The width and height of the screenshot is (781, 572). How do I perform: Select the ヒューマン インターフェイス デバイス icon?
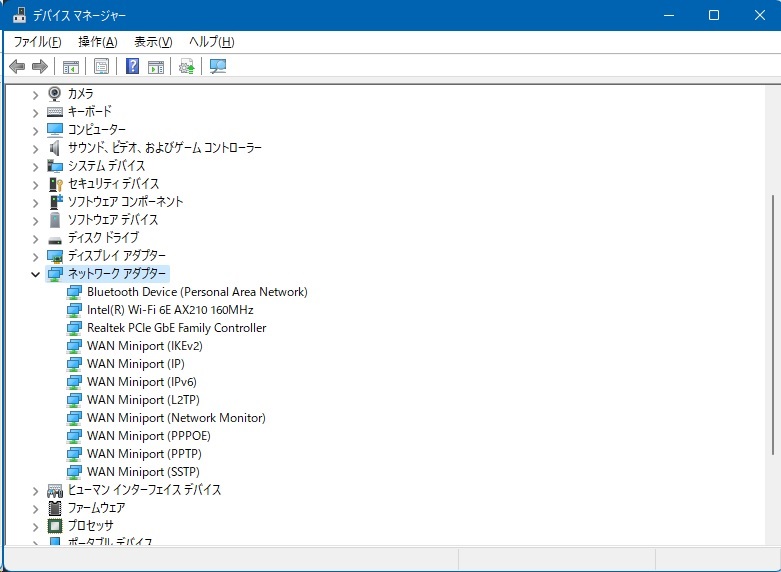[55, 491]
